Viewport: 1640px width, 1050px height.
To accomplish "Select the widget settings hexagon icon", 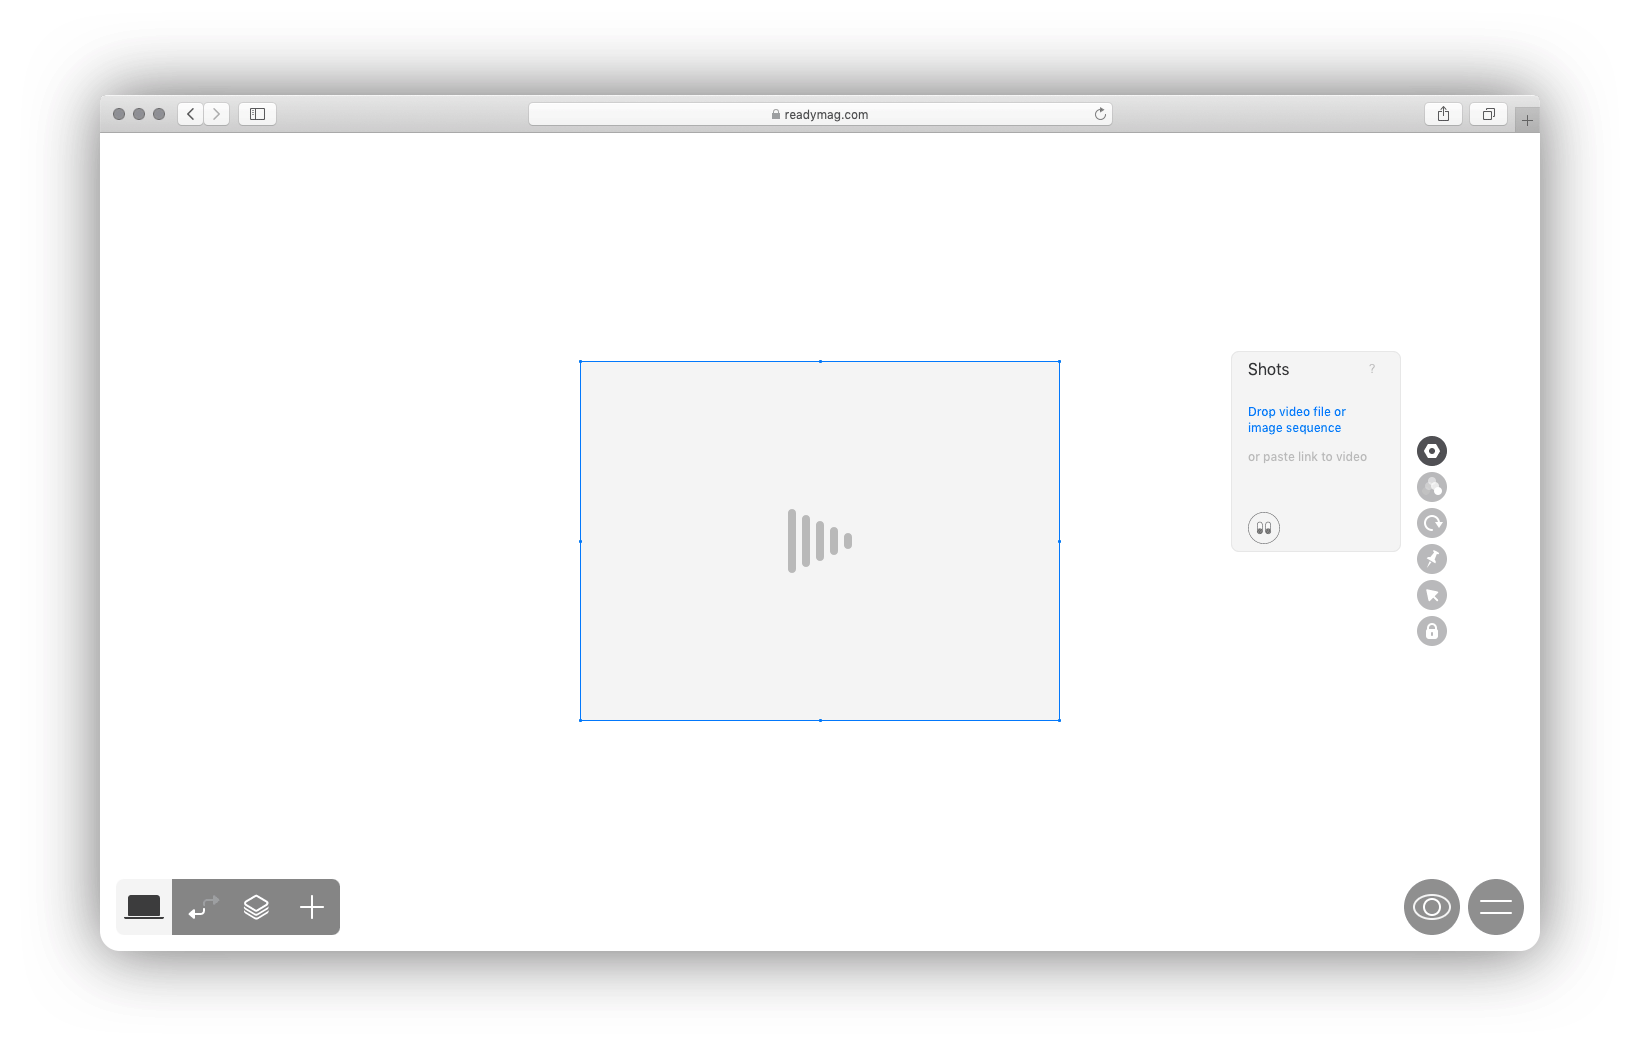I will click(1432, 451).
